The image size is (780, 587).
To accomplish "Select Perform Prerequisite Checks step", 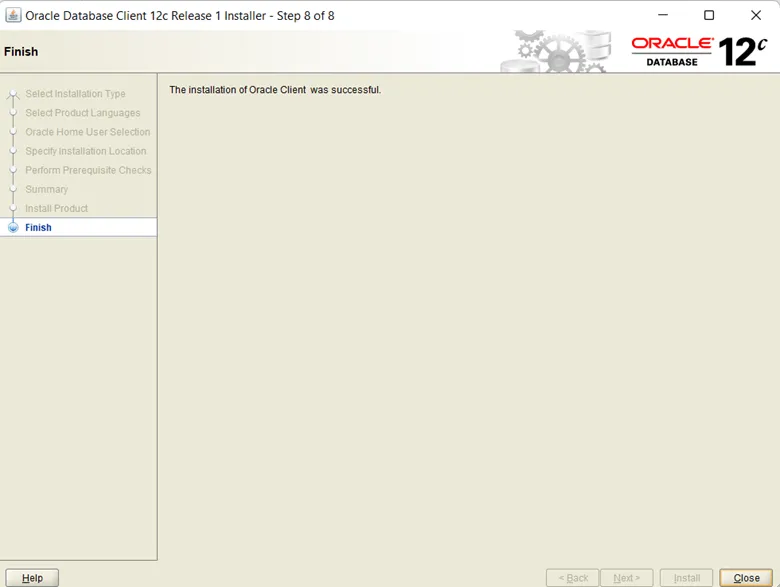I will tap(88, 170).
